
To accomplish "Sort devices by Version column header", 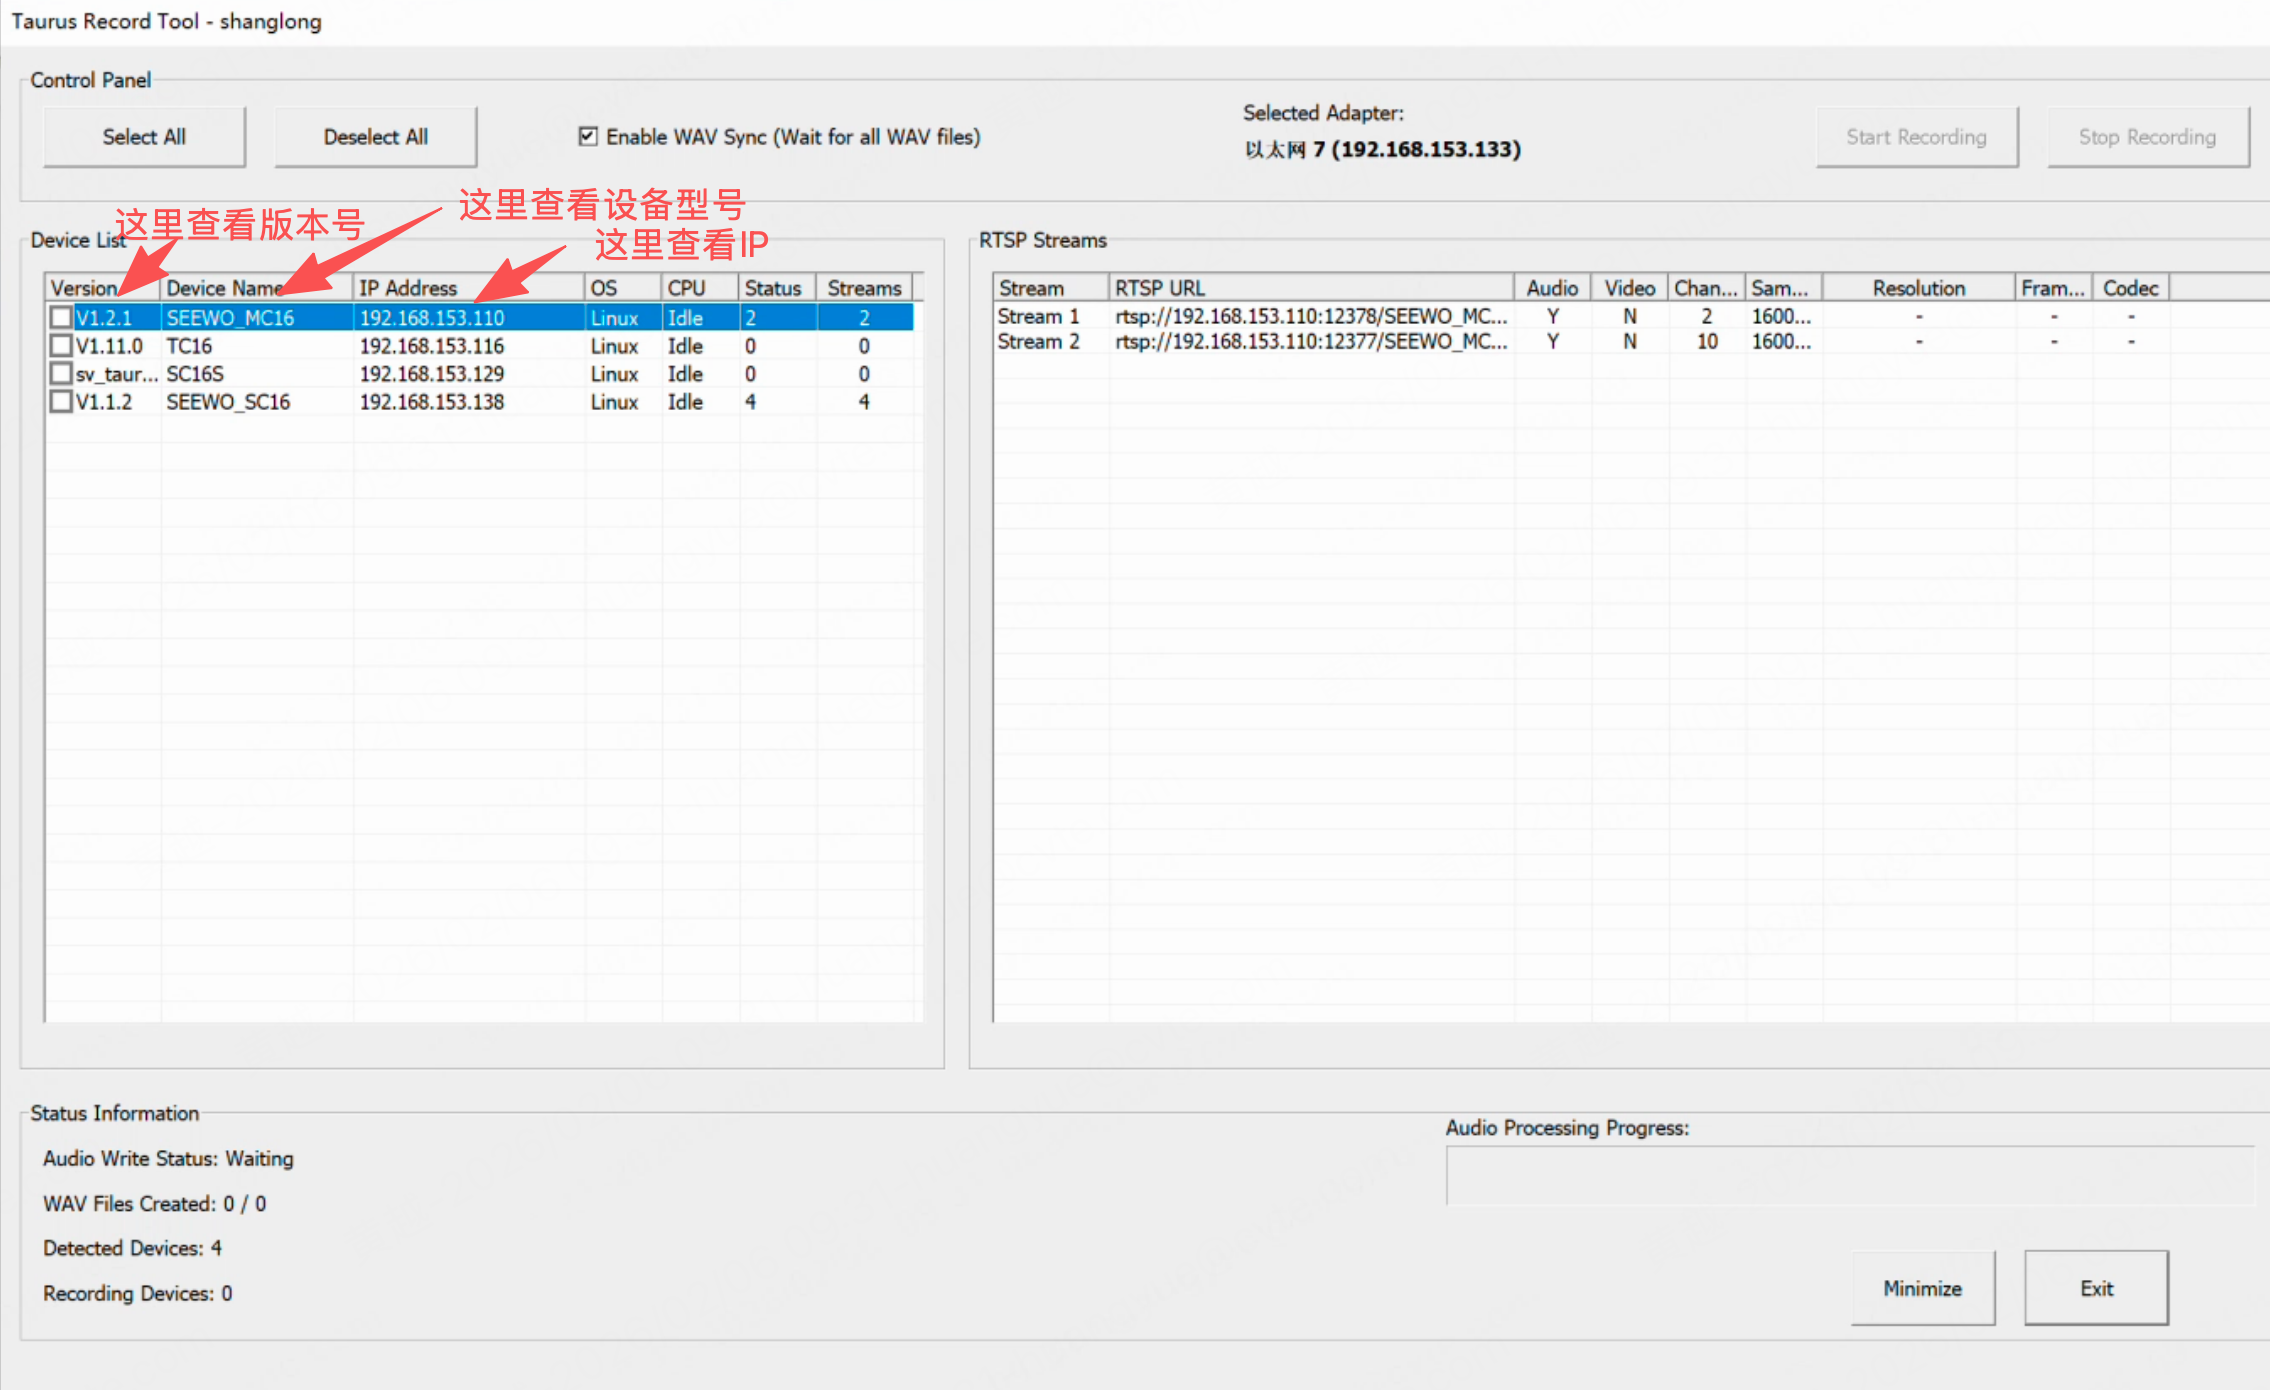I will (x=84, y=288).
